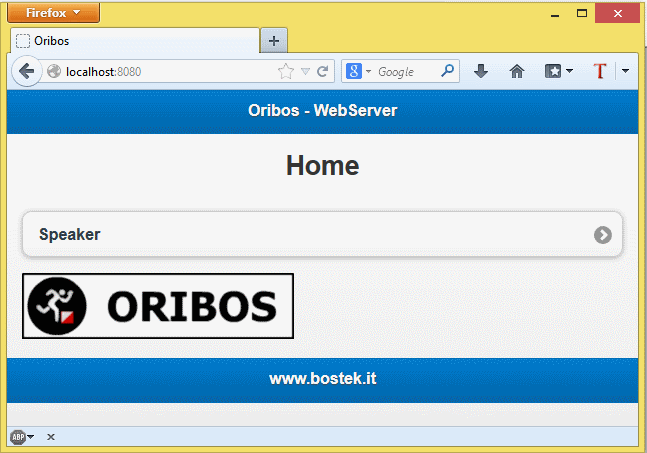The height and width of the screenshot is (453, 647).
Task: Open the URL history dropdown arrow
Action: coord(305,71)
